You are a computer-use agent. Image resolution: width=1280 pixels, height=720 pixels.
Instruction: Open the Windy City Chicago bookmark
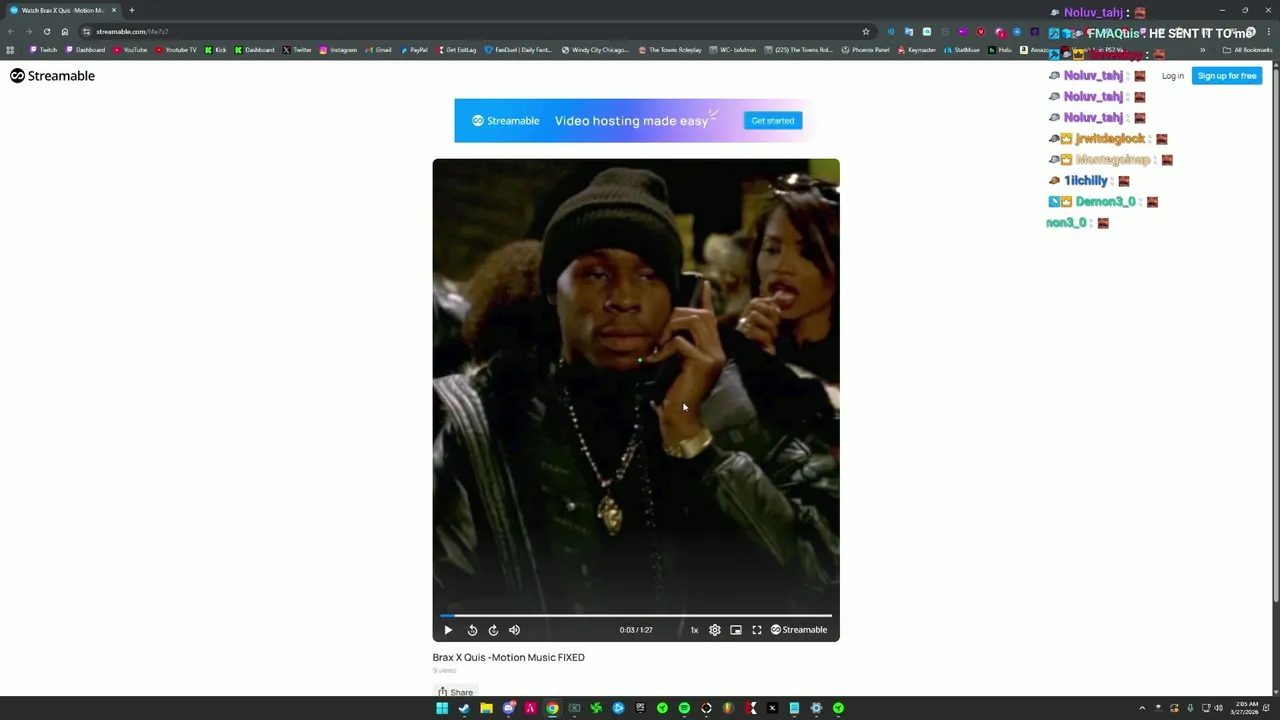[x=595, y=50]
